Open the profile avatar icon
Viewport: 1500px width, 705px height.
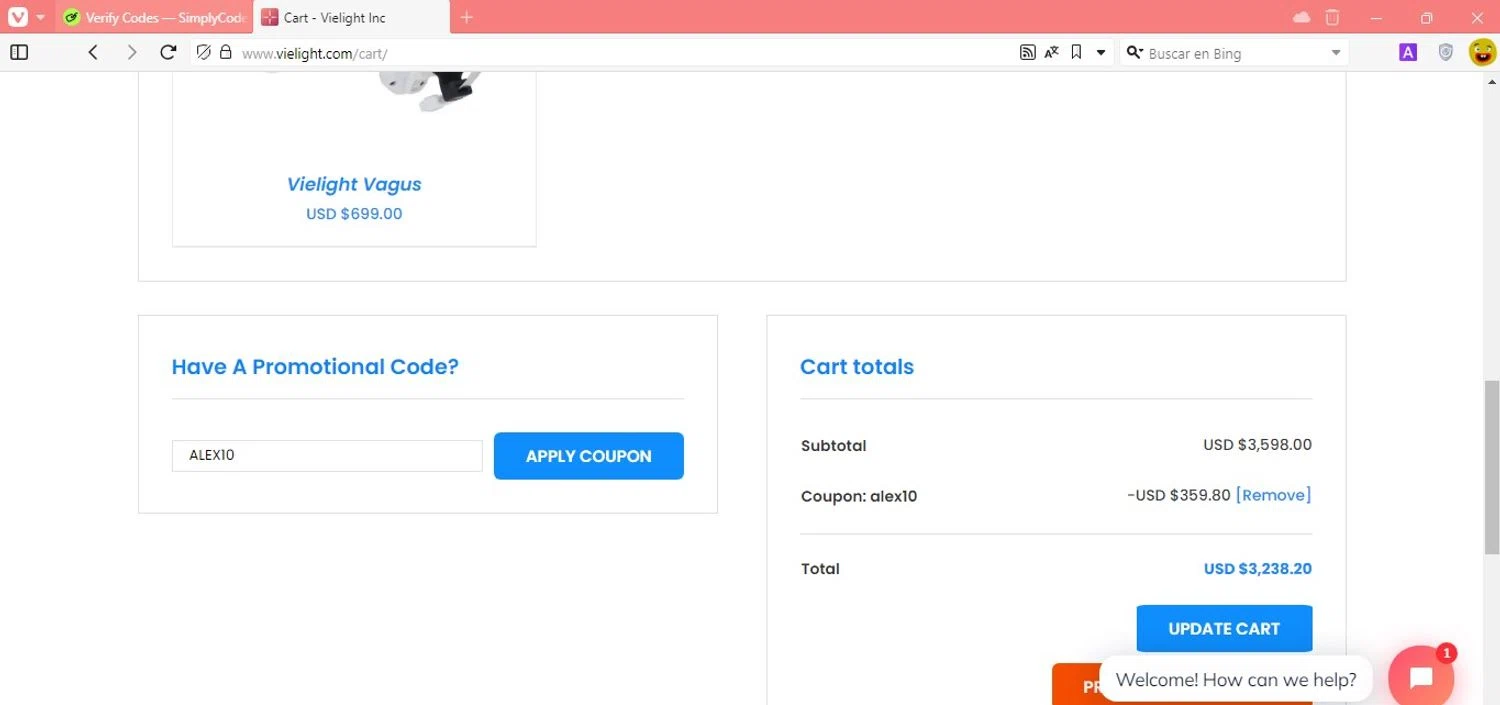click(1482, 52)
